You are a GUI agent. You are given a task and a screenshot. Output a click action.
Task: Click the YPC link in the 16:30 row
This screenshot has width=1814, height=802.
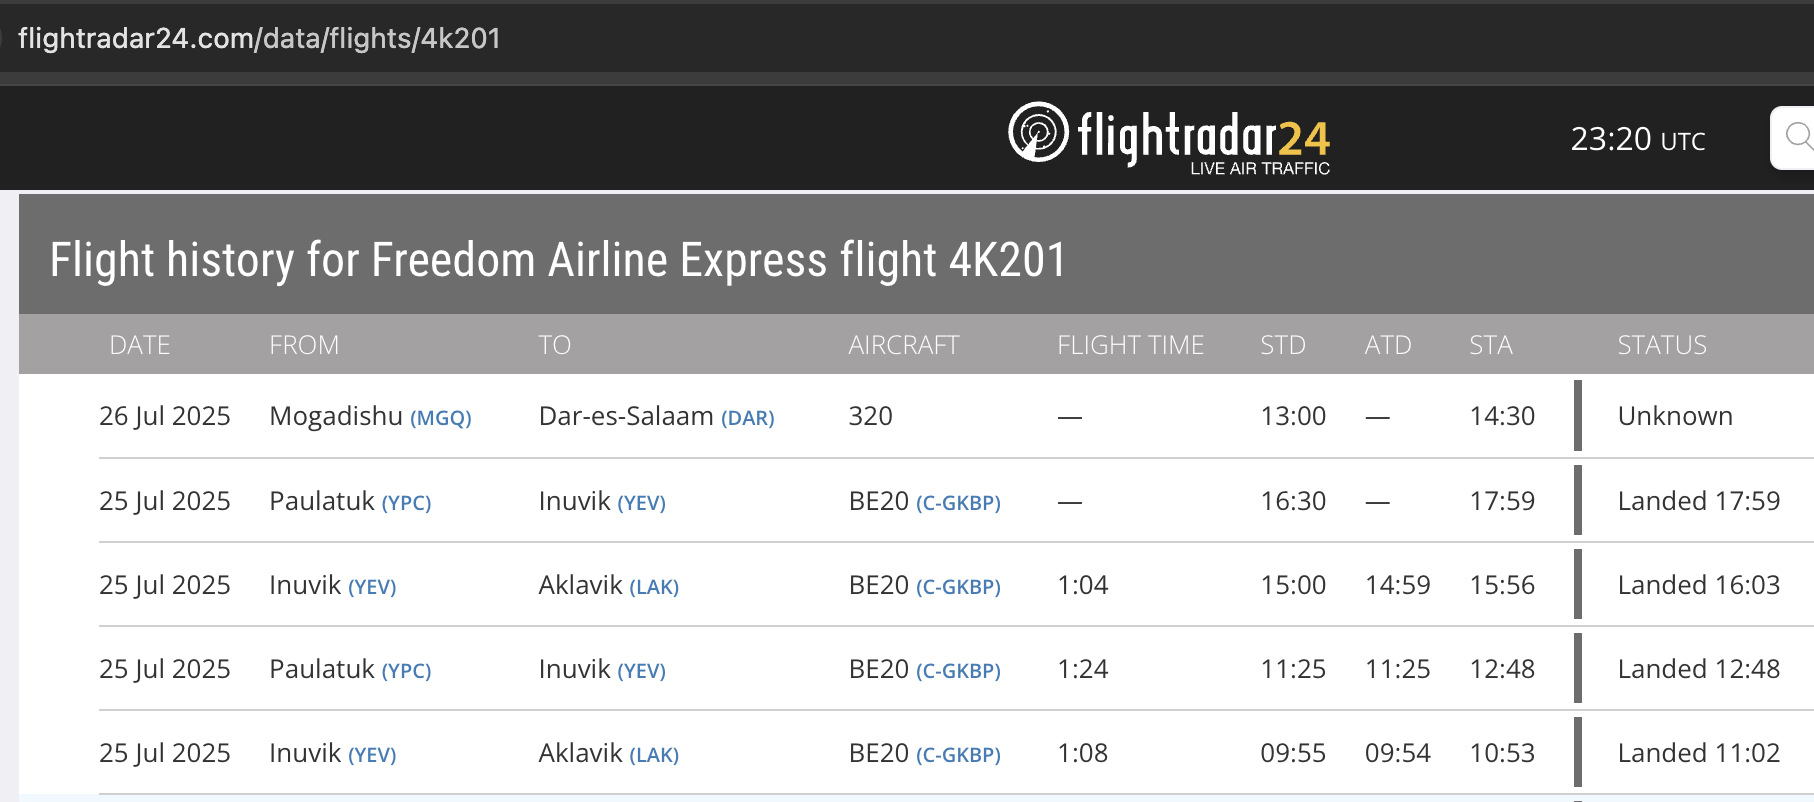pyautogui.click(x=406, y=503)
